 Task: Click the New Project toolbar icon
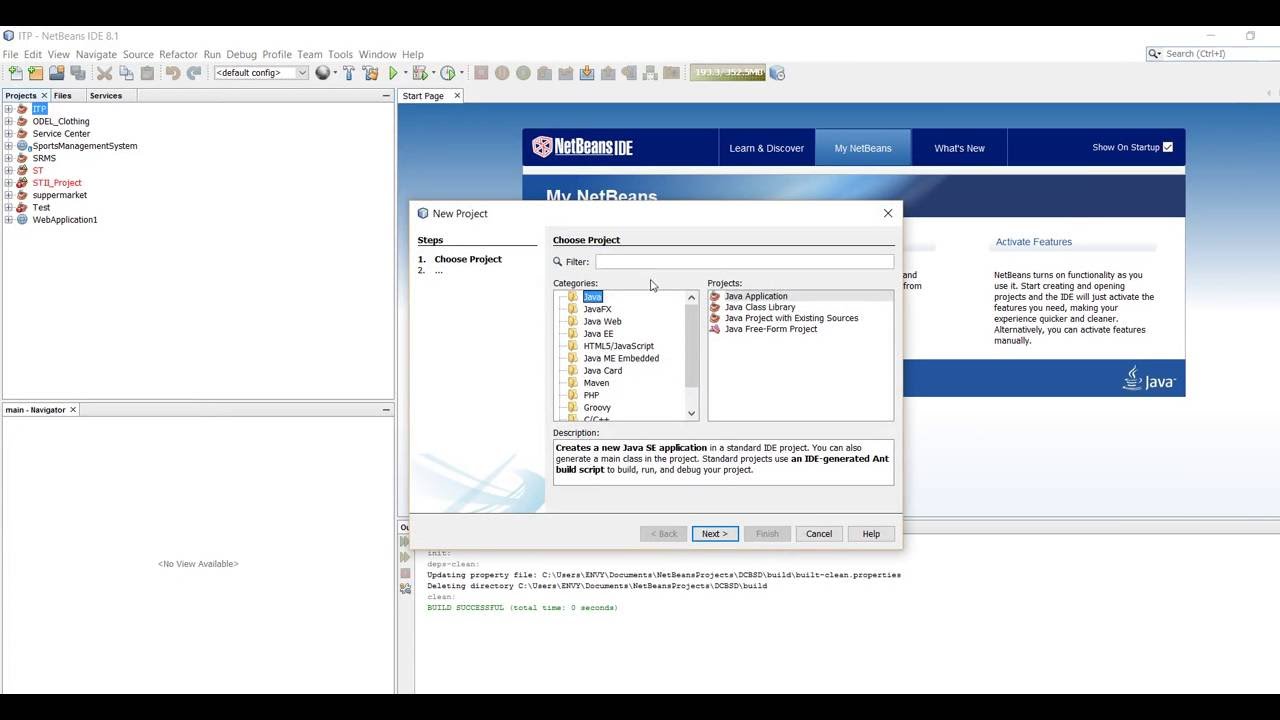pos(36,73)
